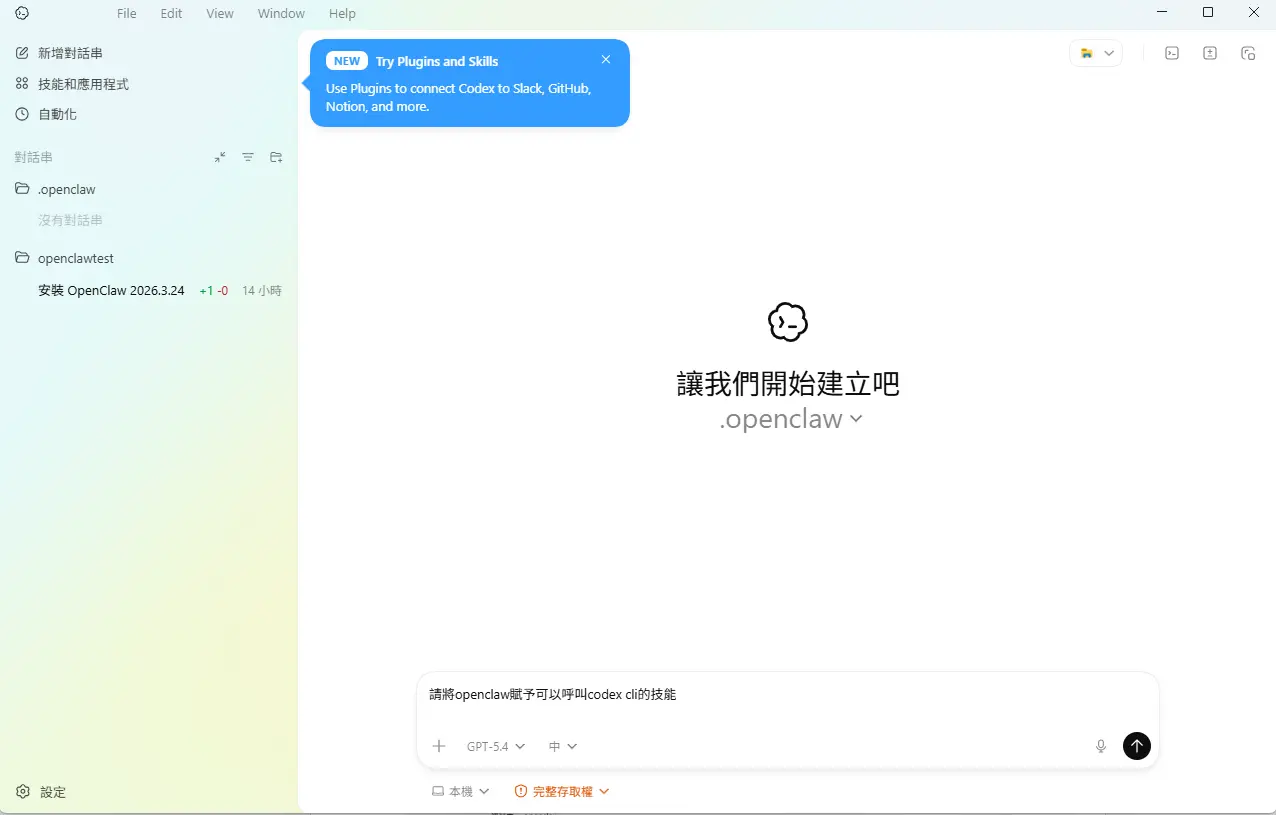Click the microphone voice input icon

1101,746
